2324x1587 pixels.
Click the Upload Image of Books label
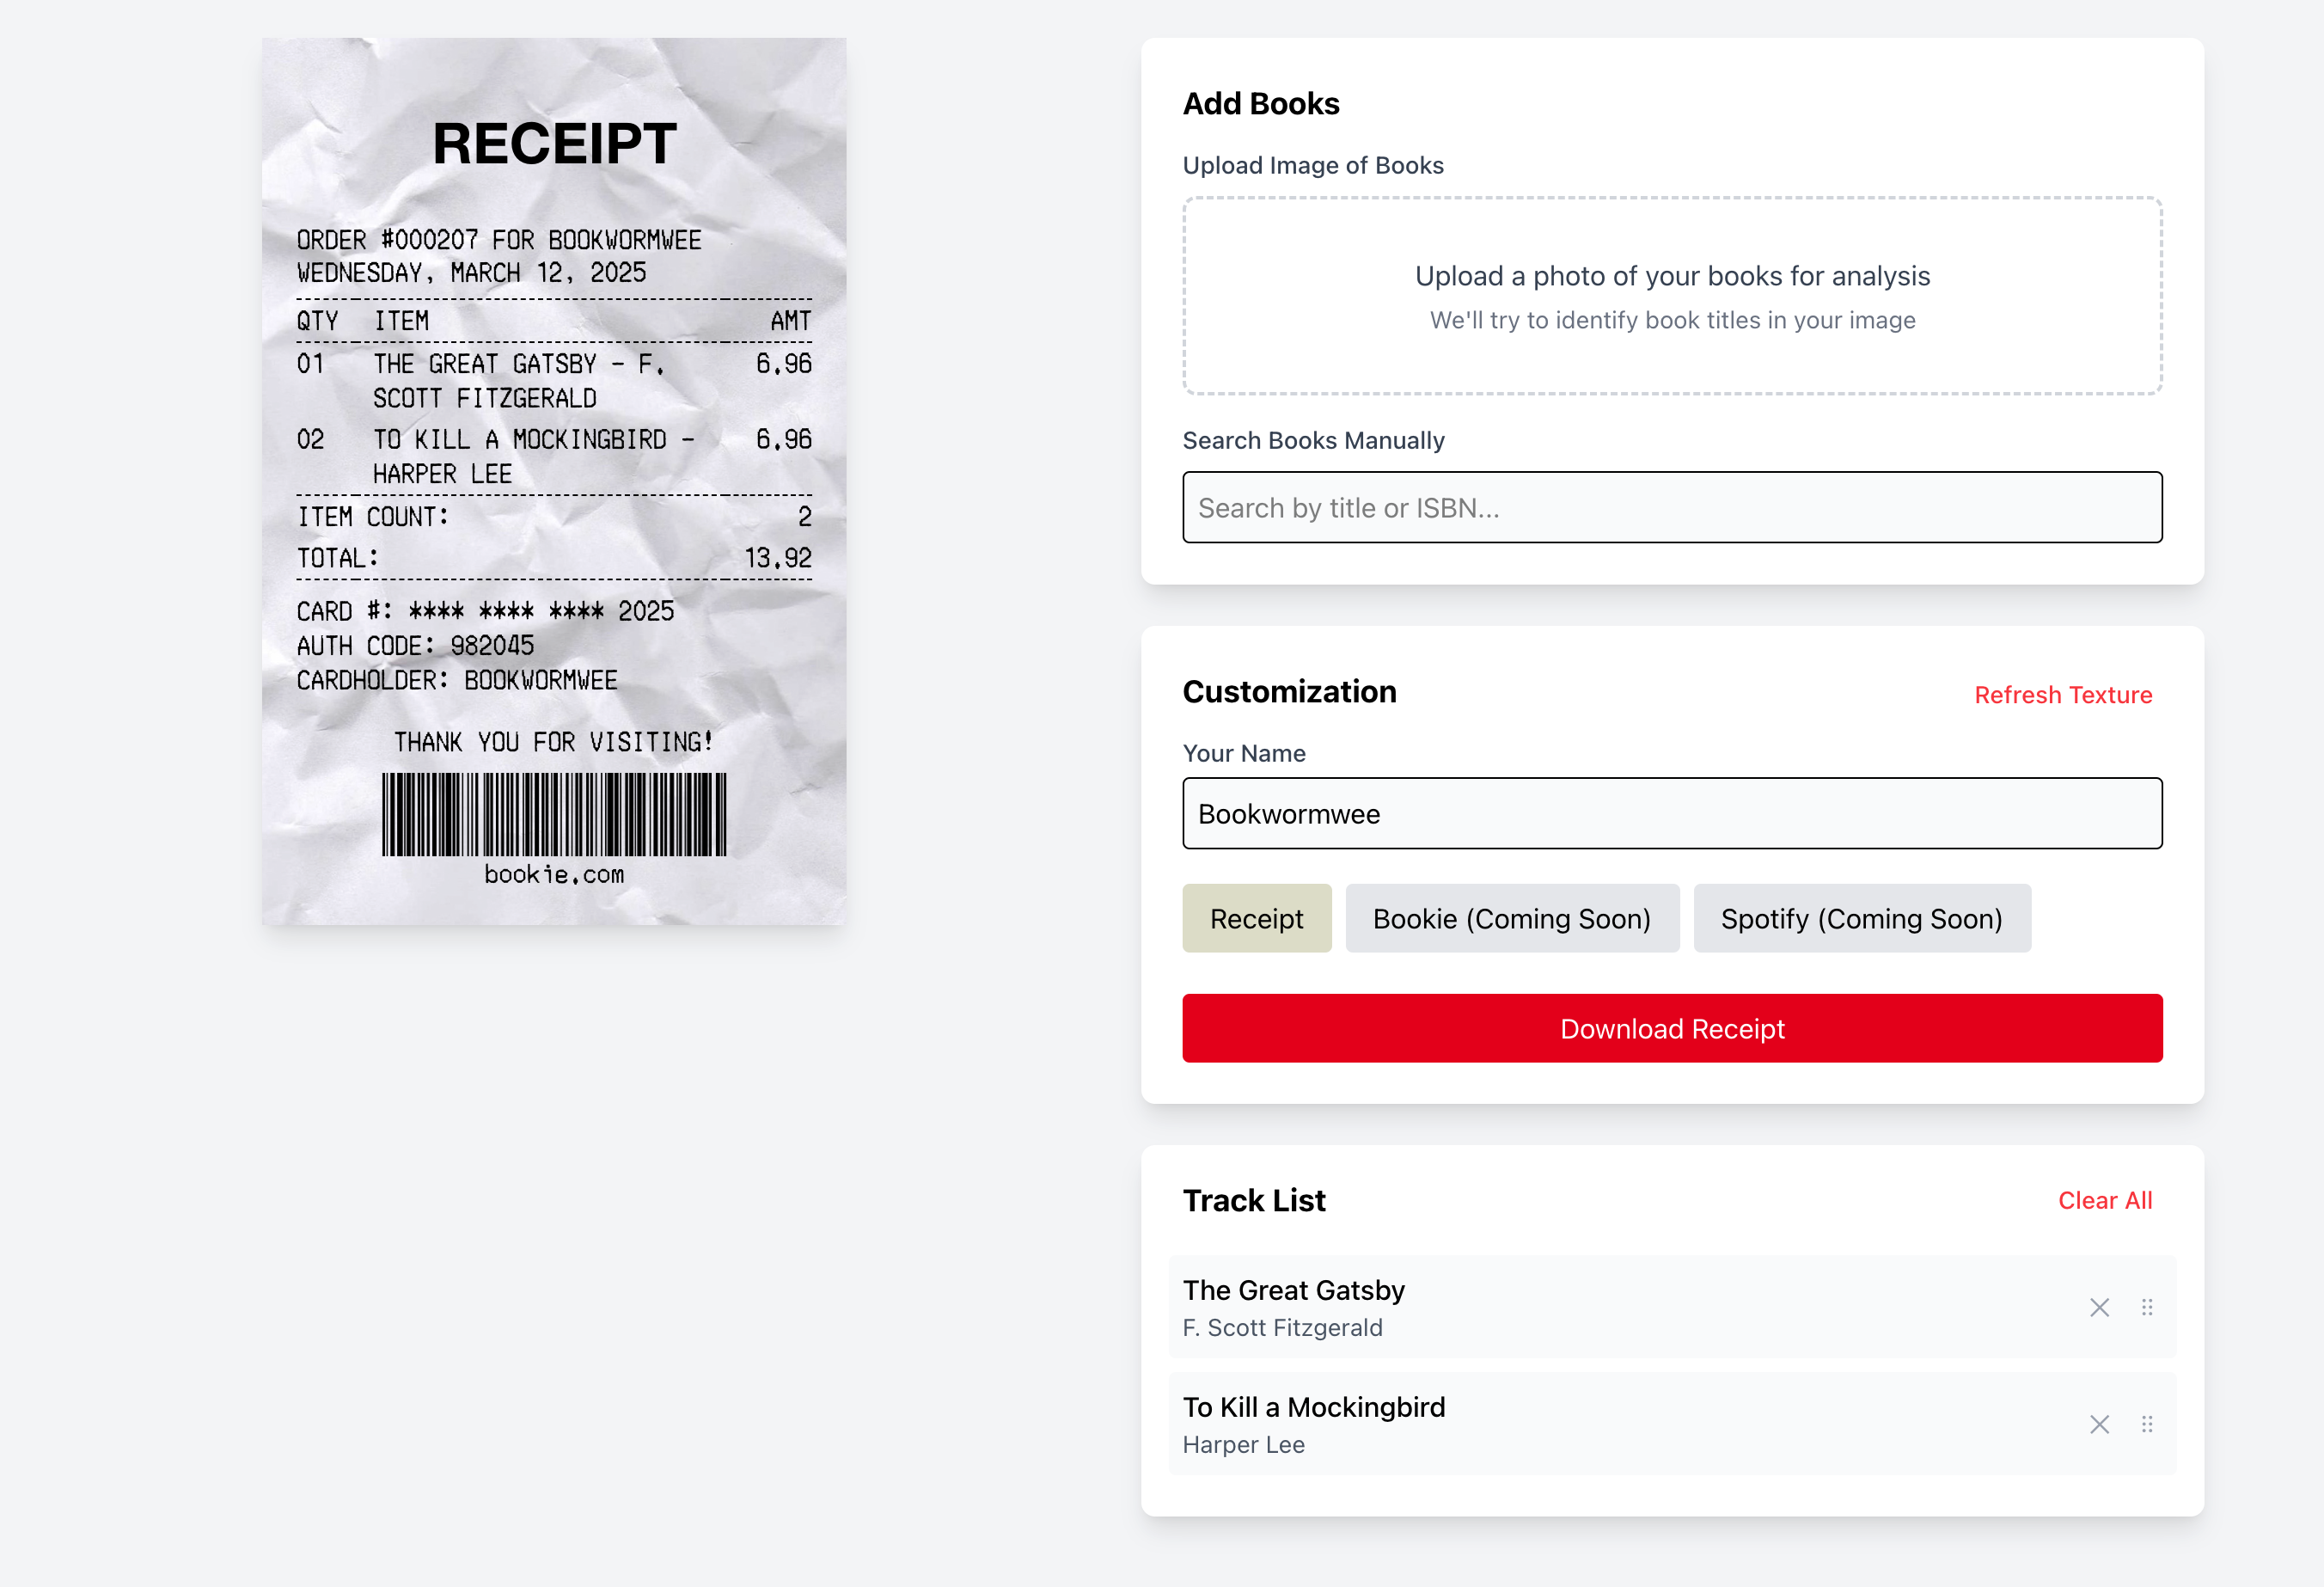coord(1312,165)
